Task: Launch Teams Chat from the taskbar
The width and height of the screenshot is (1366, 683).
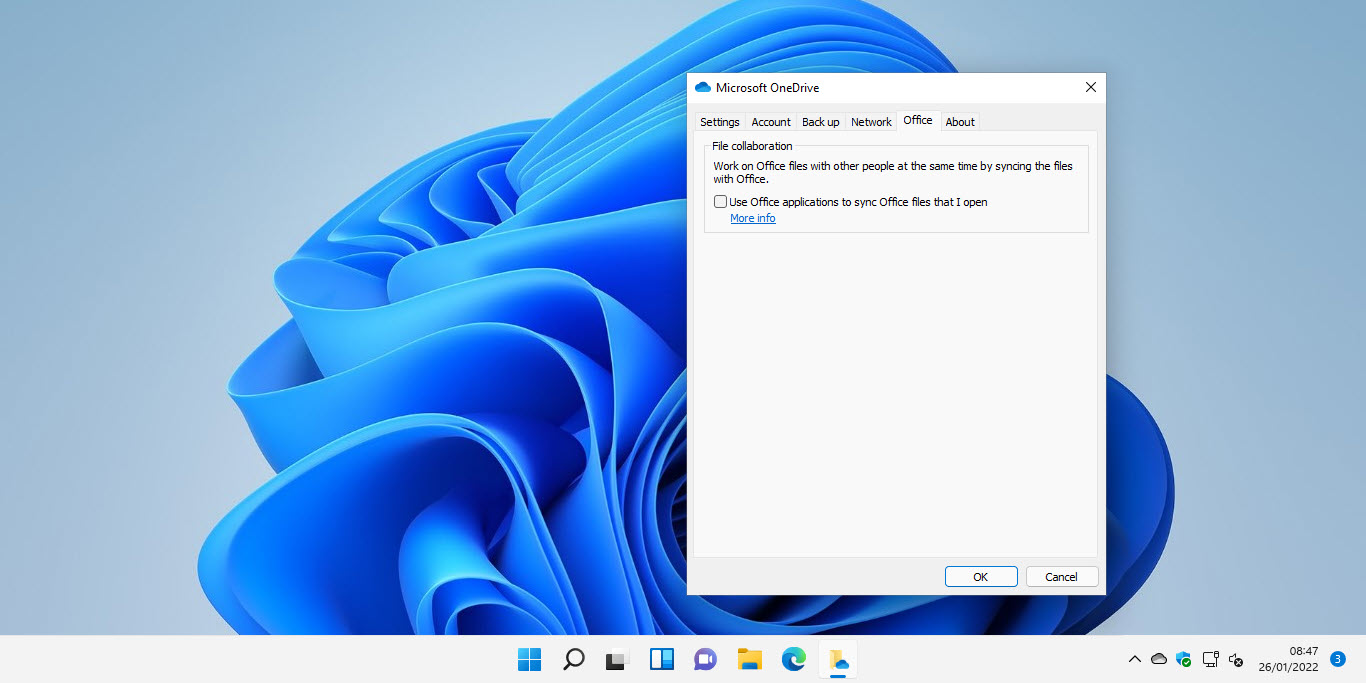Action: tap(705, 659)
